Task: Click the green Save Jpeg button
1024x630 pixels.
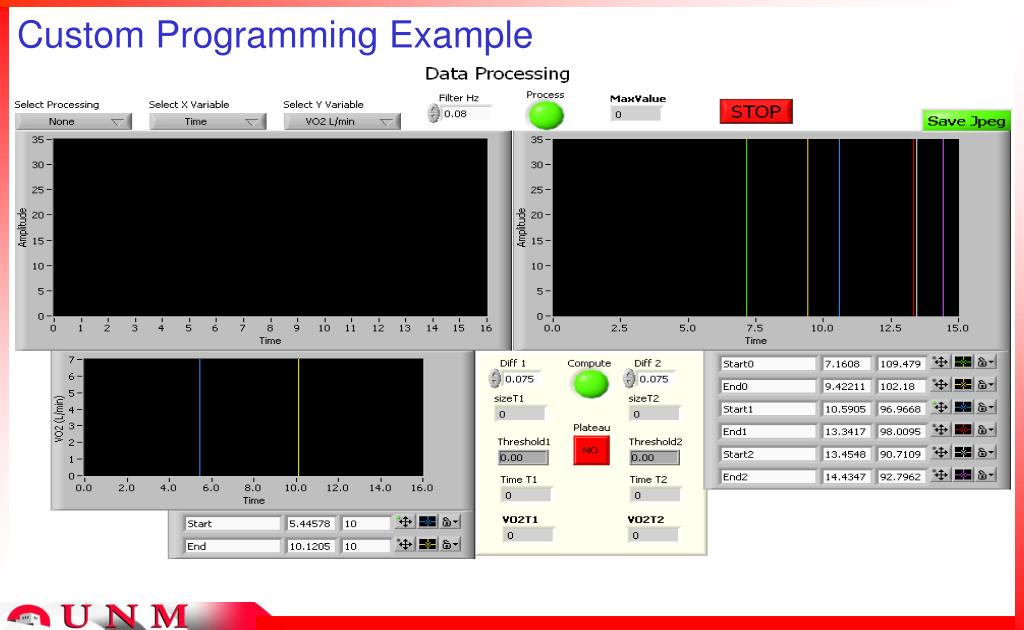Action: (966, 121)
